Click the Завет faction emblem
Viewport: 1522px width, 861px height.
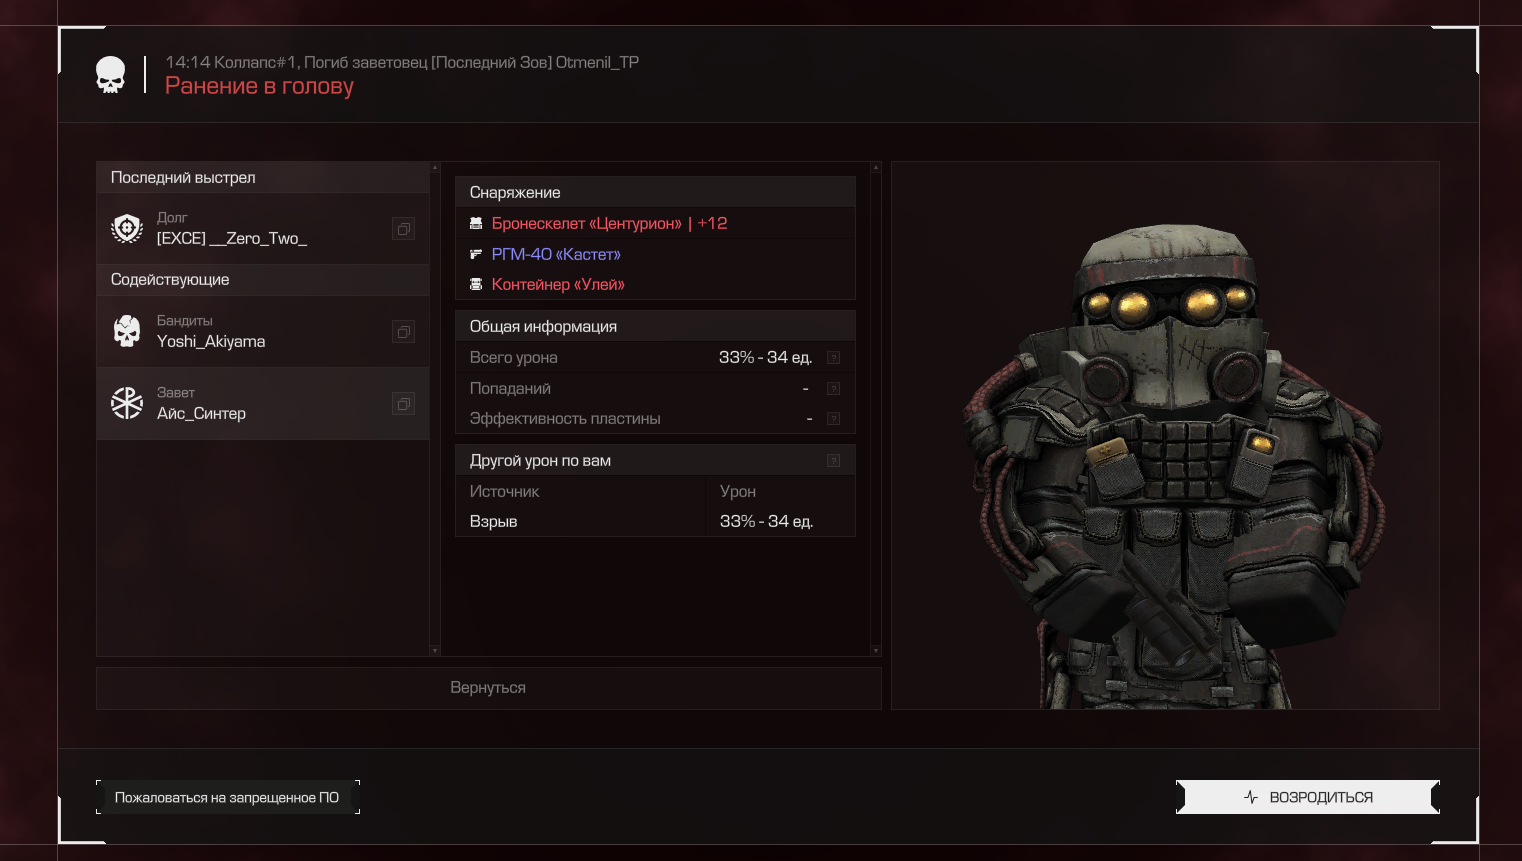pyautogui.click(x=127, y=403)
